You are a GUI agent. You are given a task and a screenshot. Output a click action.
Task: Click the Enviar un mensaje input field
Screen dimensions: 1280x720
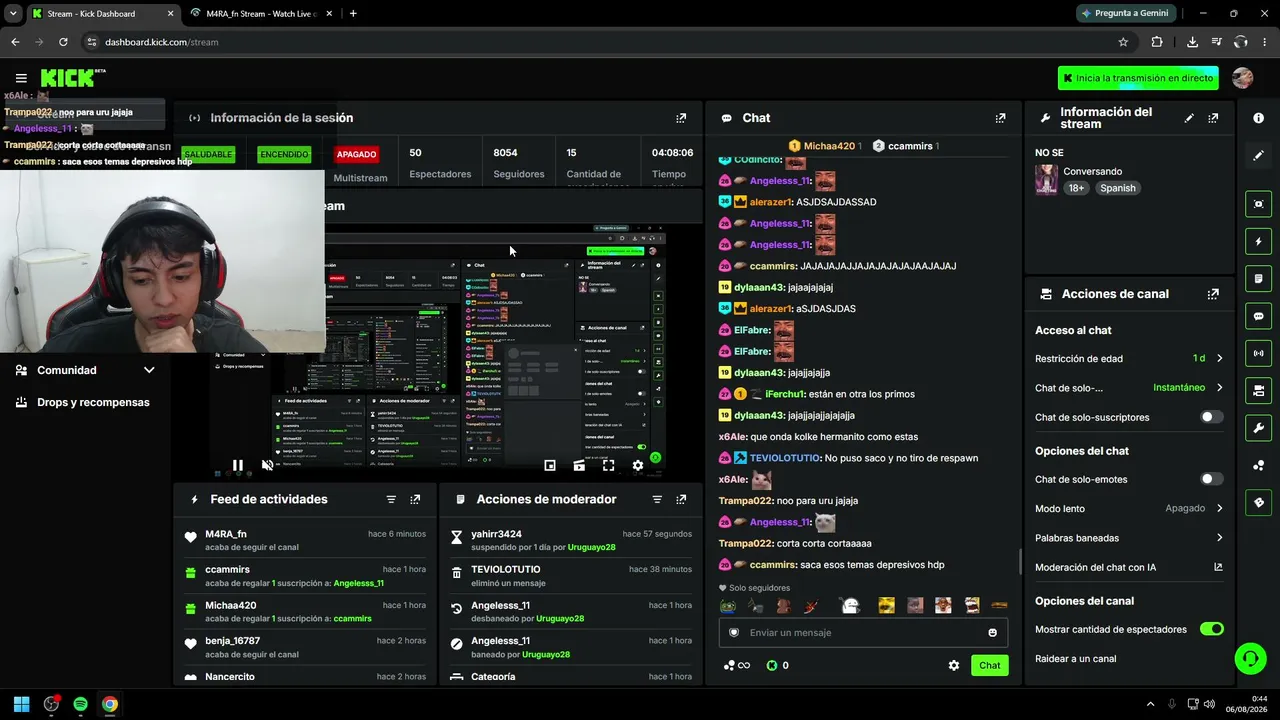click(863, 632)
